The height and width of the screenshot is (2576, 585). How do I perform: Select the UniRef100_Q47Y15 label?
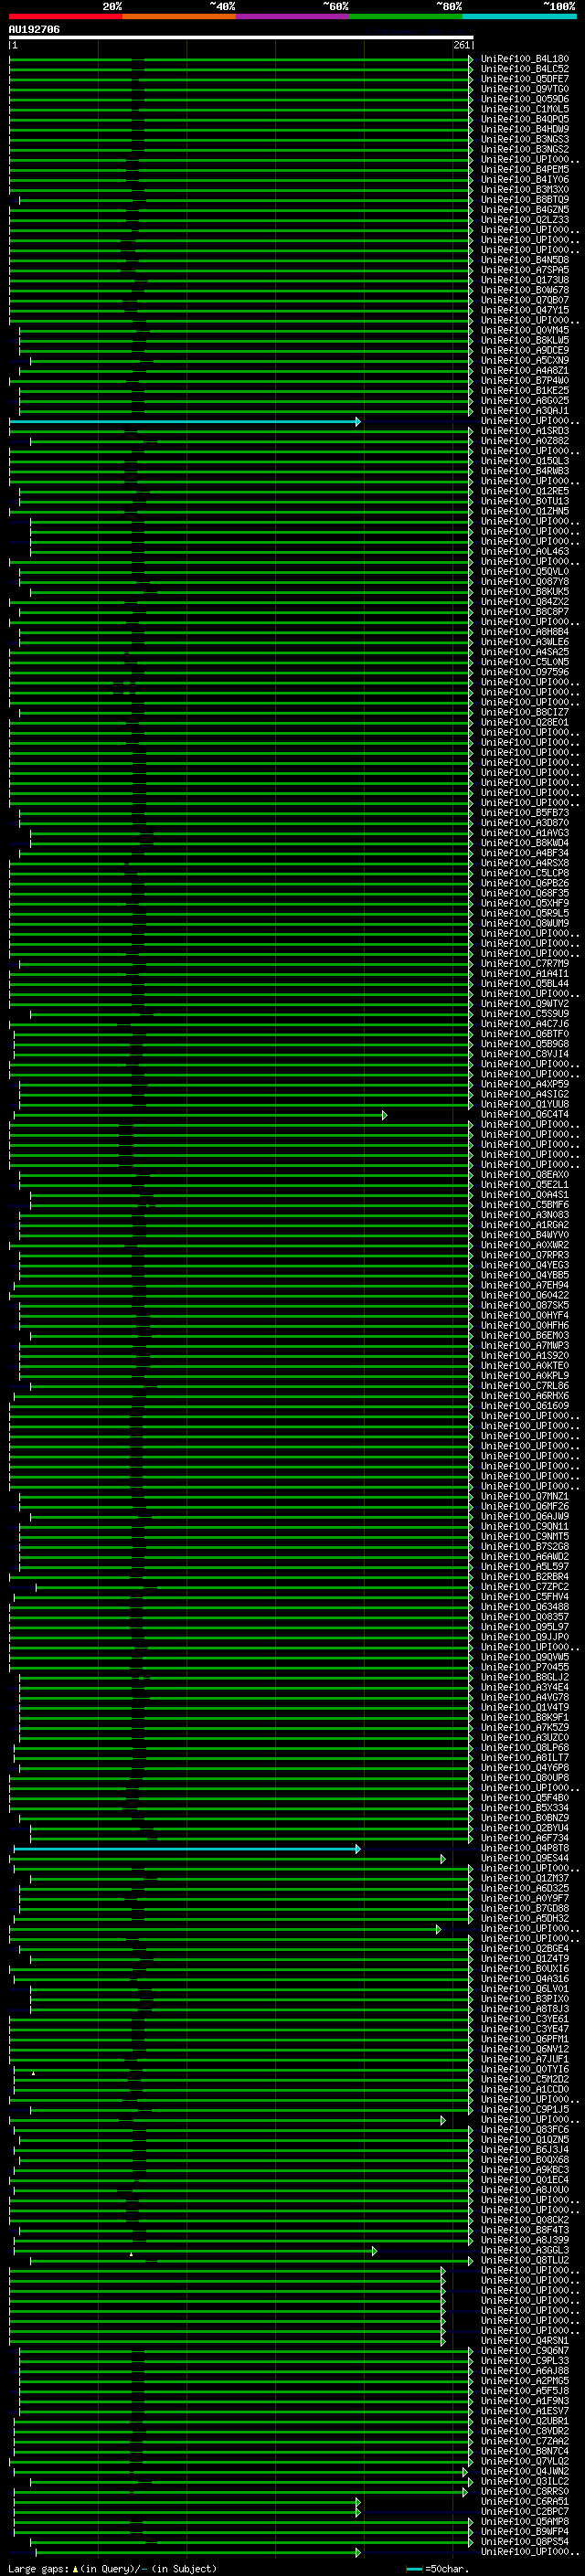pos(525,310)
